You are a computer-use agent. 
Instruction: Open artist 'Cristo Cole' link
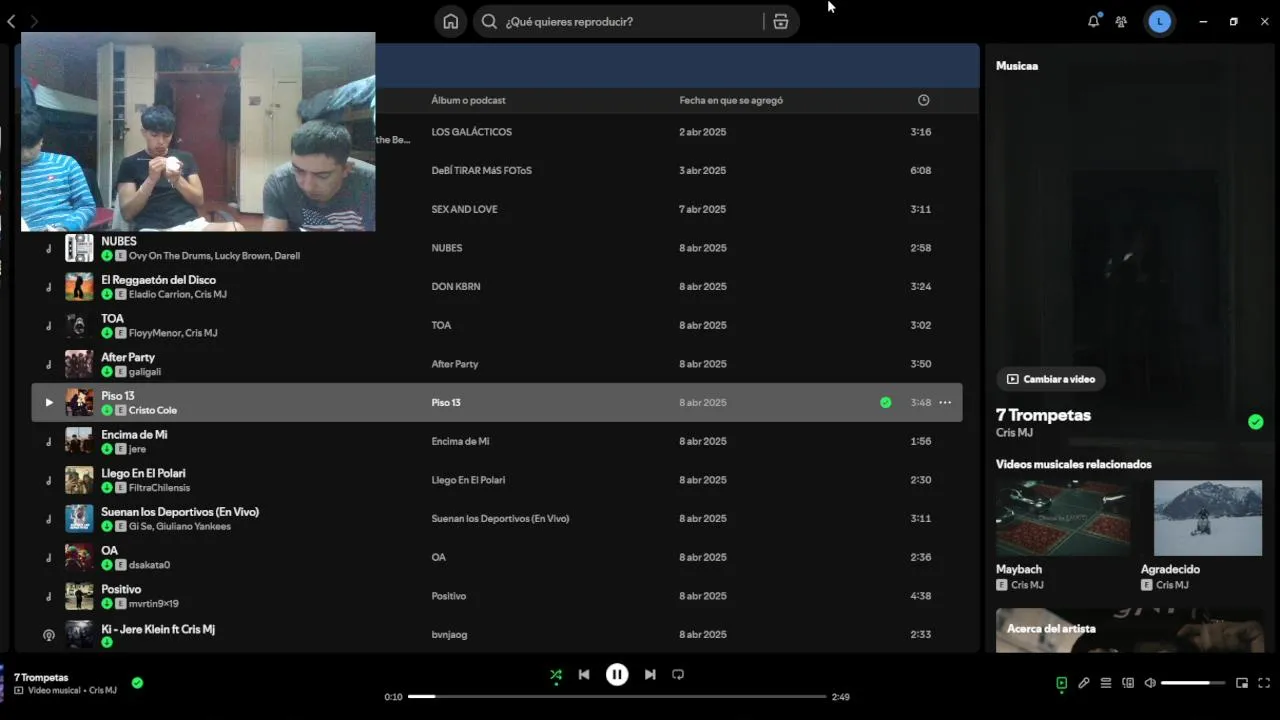pyautogui.click(x=153, y=410)
